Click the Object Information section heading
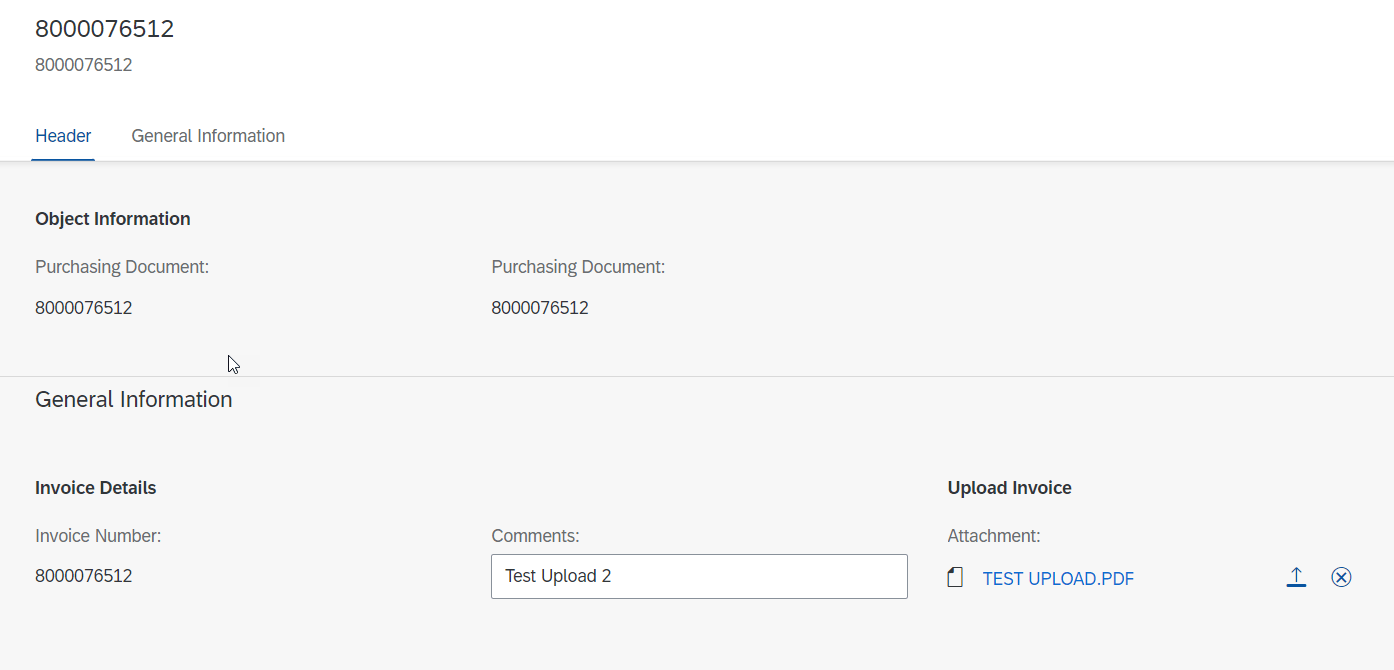 (112, 218)
